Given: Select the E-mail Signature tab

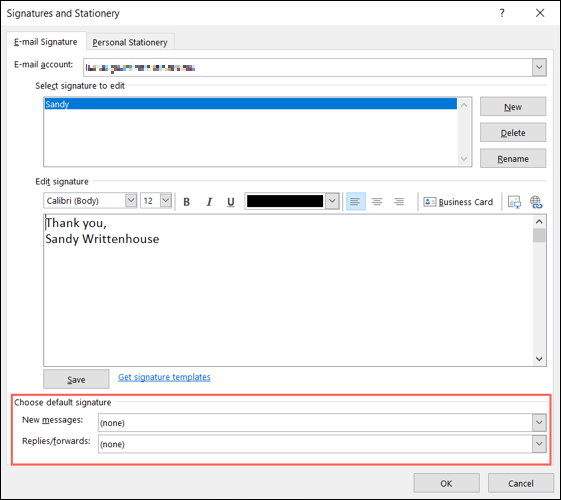Looking at the screenshot, I should click(x=46, y=42).
